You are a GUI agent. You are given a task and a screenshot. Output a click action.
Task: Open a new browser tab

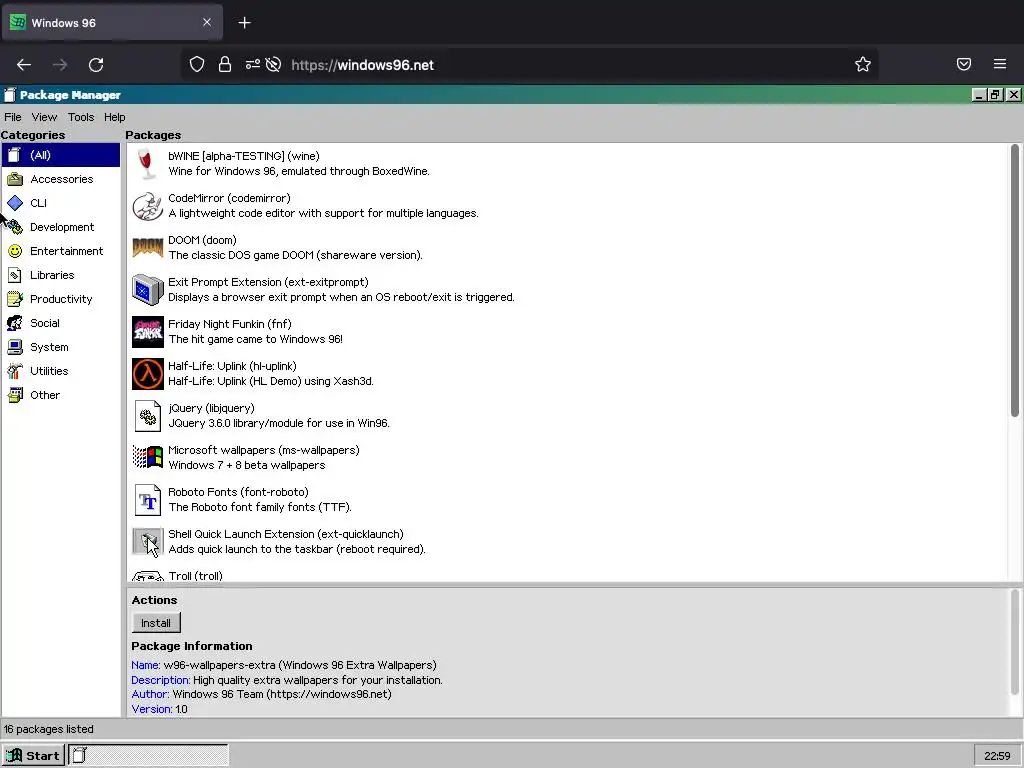point(244,23)
